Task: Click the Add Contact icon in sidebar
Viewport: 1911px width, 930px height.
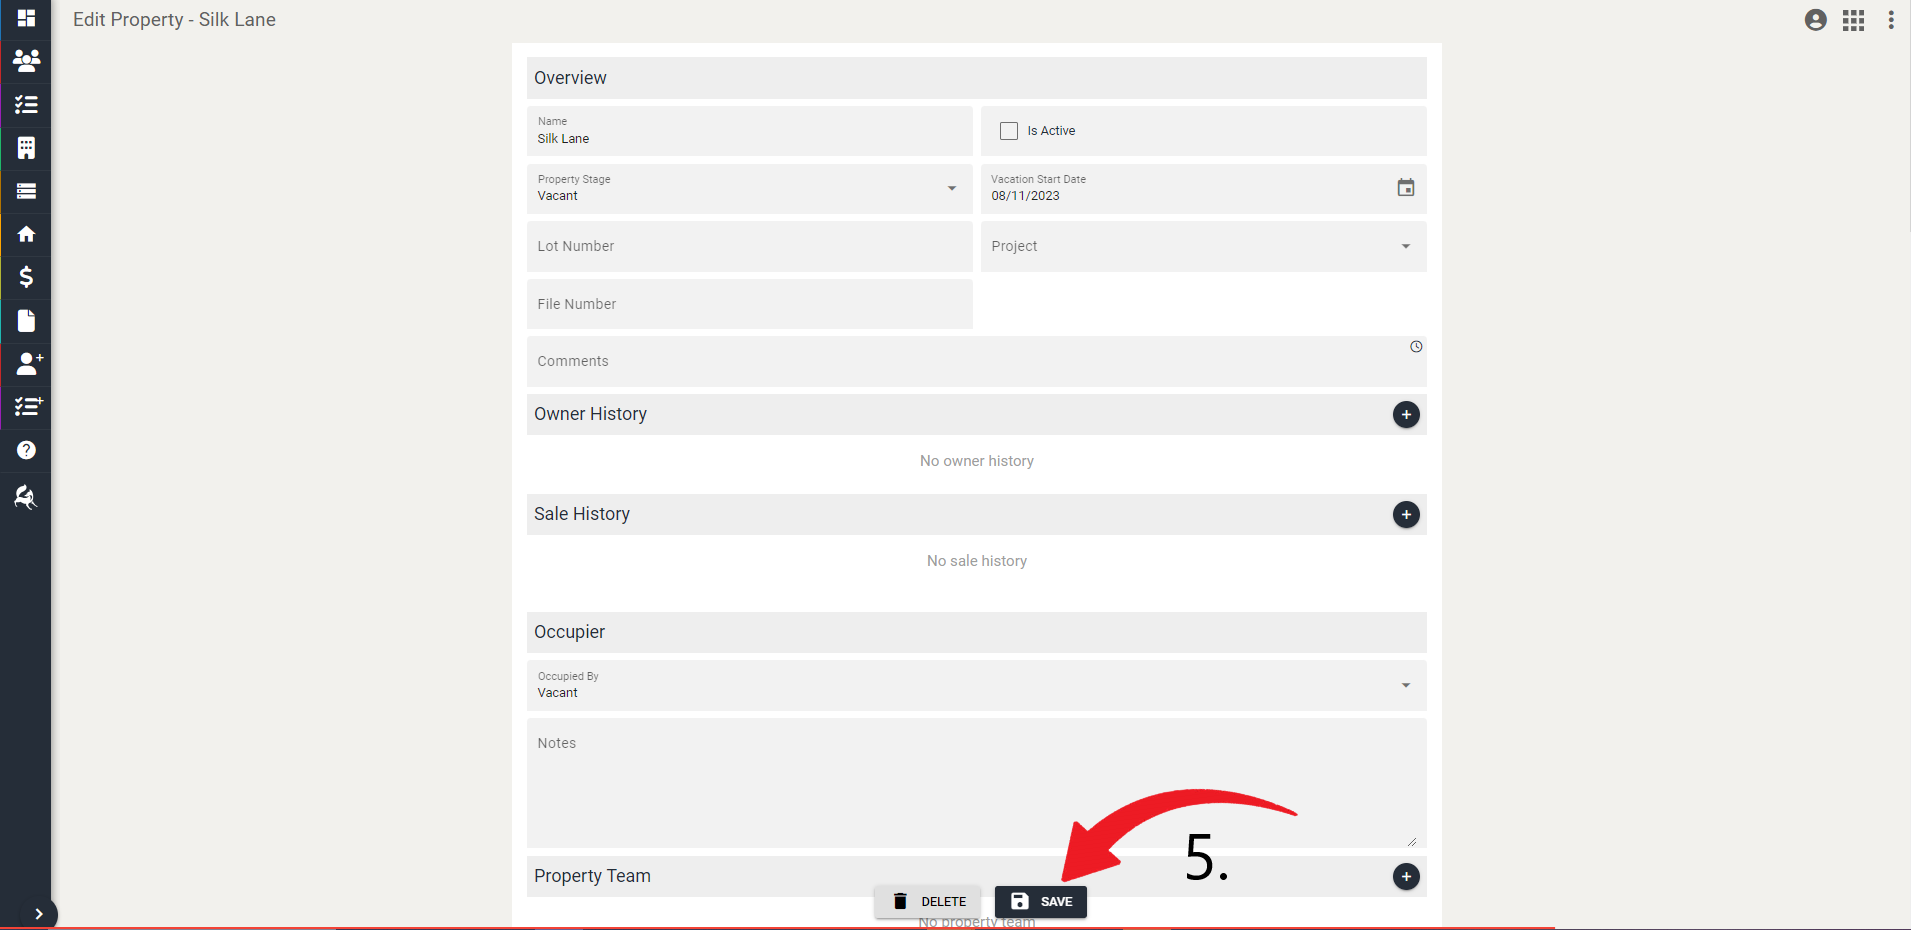Action: 26,364
